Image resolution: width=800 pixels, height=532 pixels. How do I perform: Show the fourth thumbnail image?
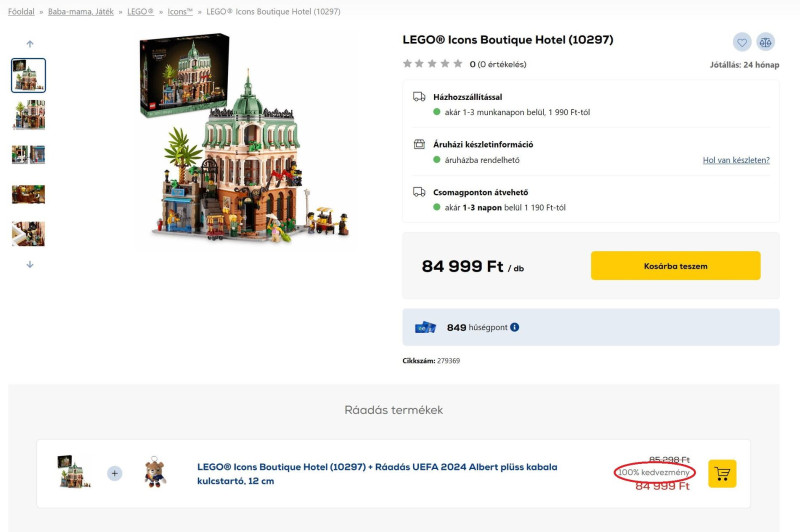(29, 193)
